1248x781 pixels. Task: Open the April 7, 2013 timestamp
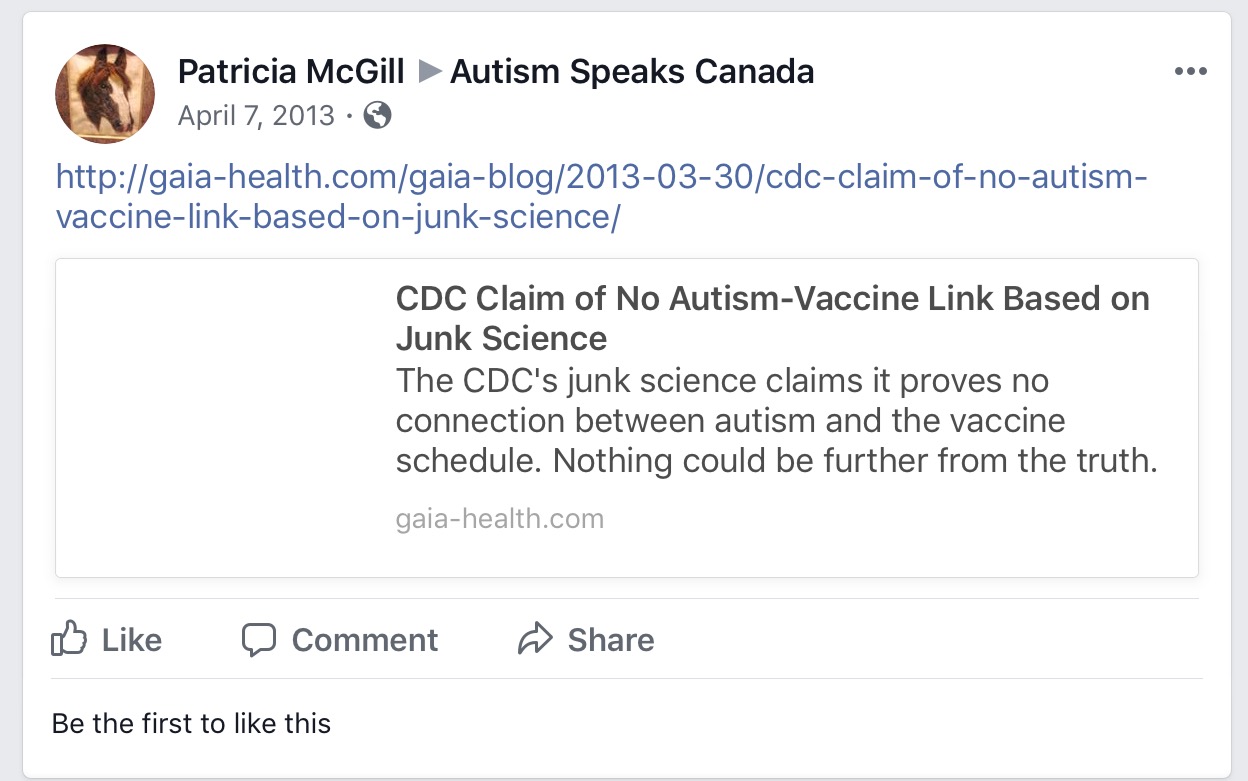(x=256, y=116)
